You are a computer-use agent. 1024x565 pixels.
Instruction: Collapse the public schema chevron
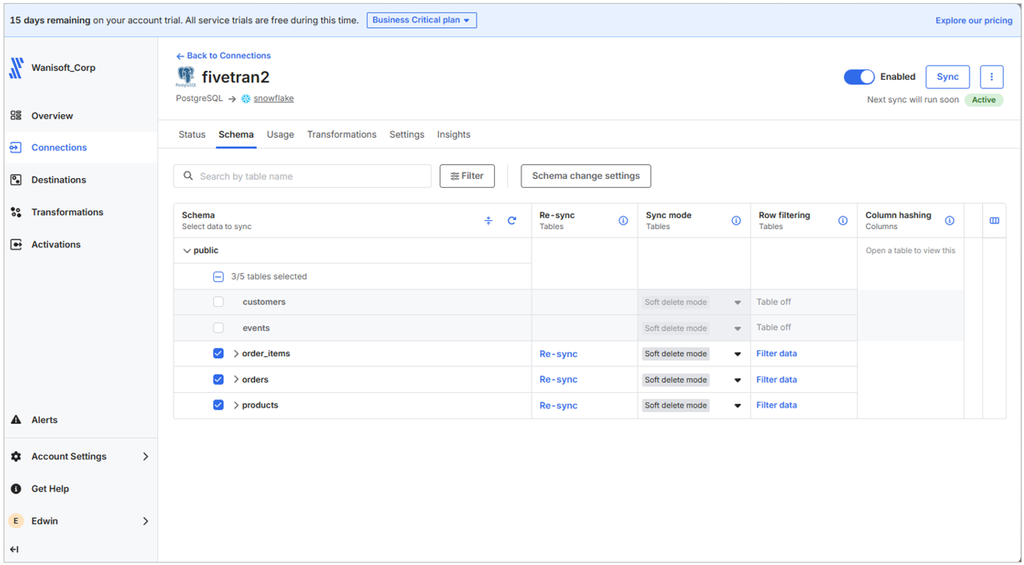(187, 251)
